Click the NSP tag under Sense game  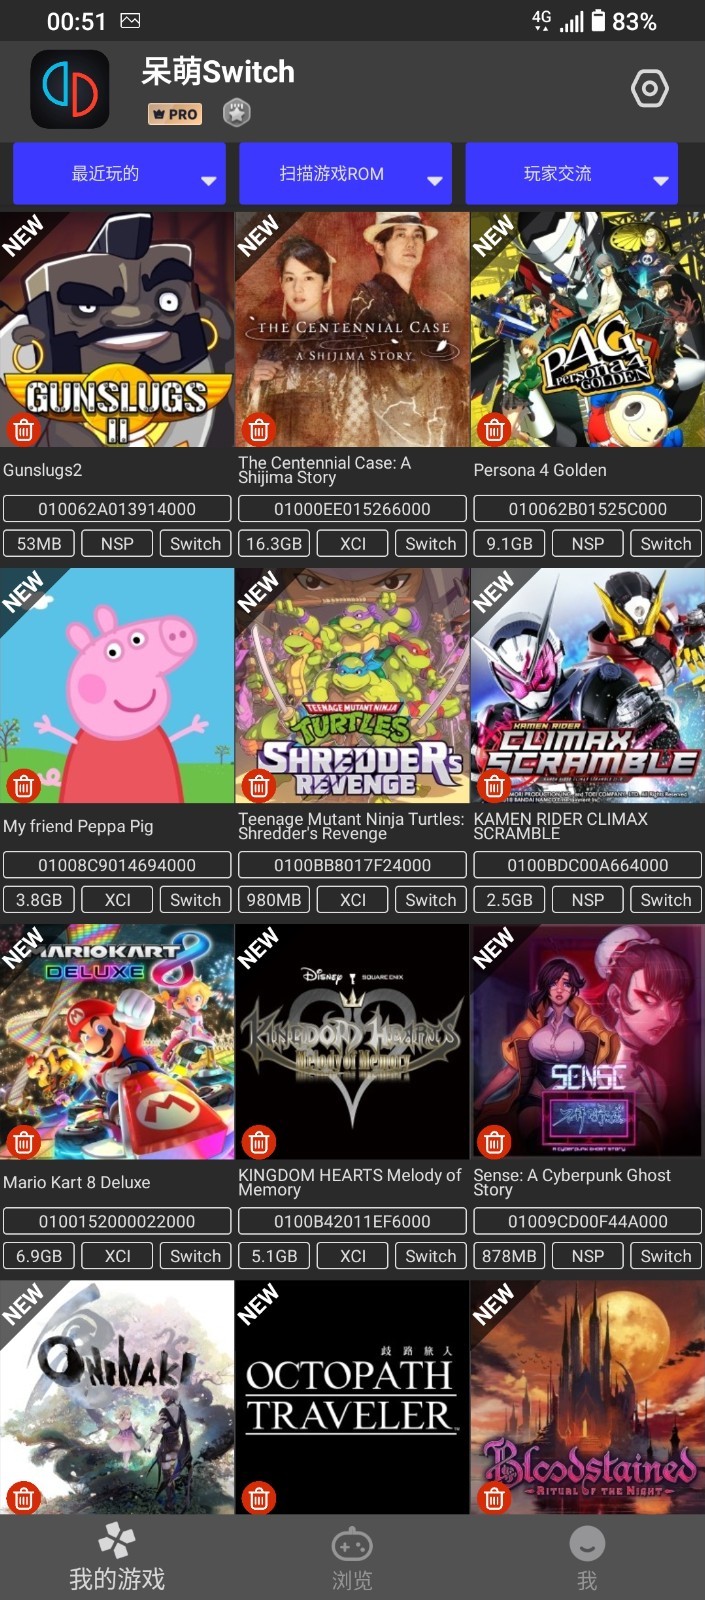coord(588,1256)
